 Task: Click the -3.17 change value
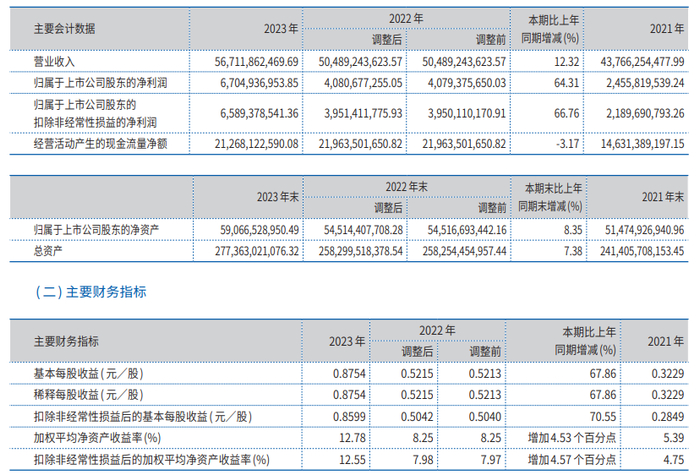click(x=567, y=144)
